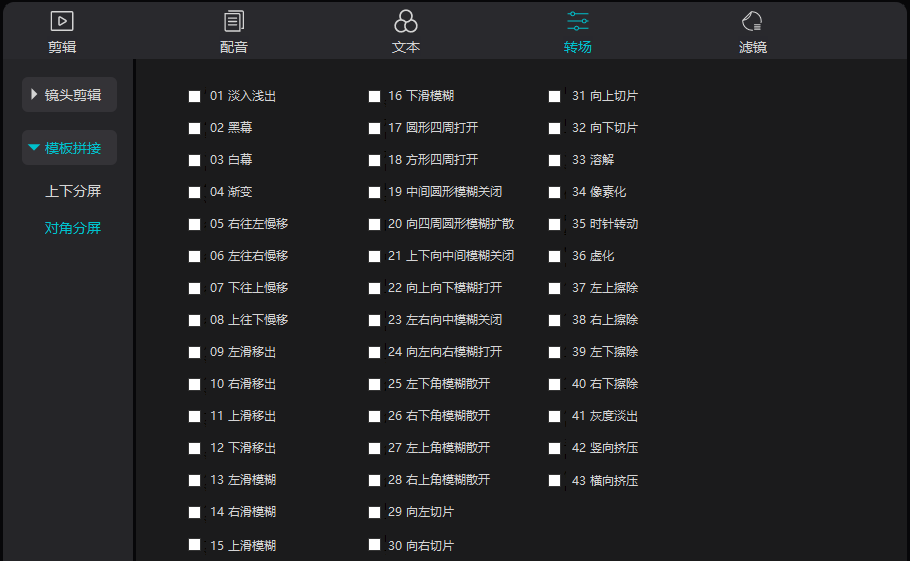Tick the 25 左下角模糊散开 checkbox
The image size is (910, 561).
coord(374,384)
